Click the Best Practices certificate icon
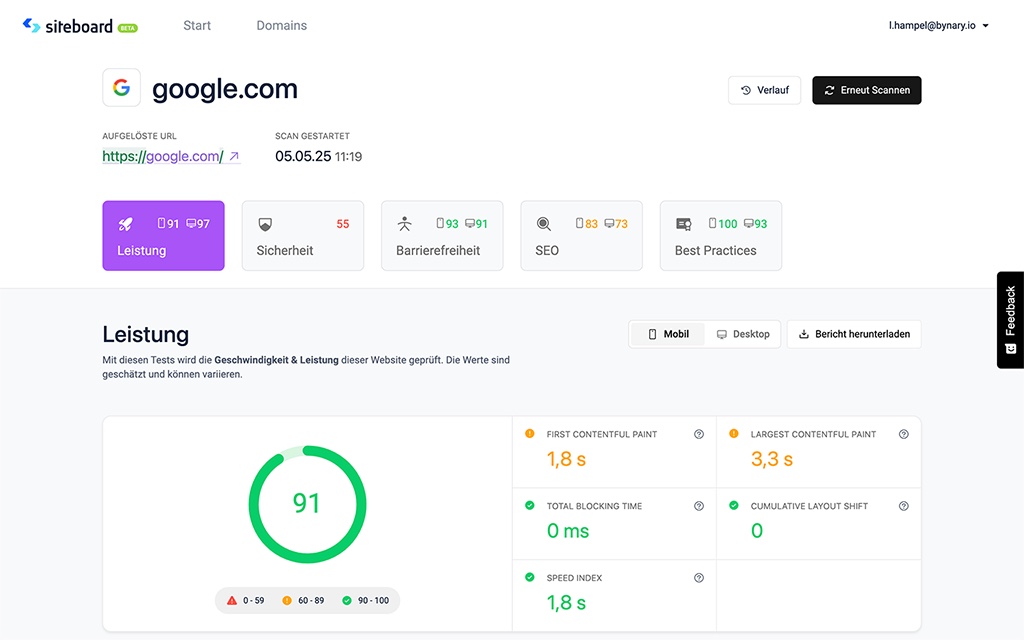 coord(684,224)
